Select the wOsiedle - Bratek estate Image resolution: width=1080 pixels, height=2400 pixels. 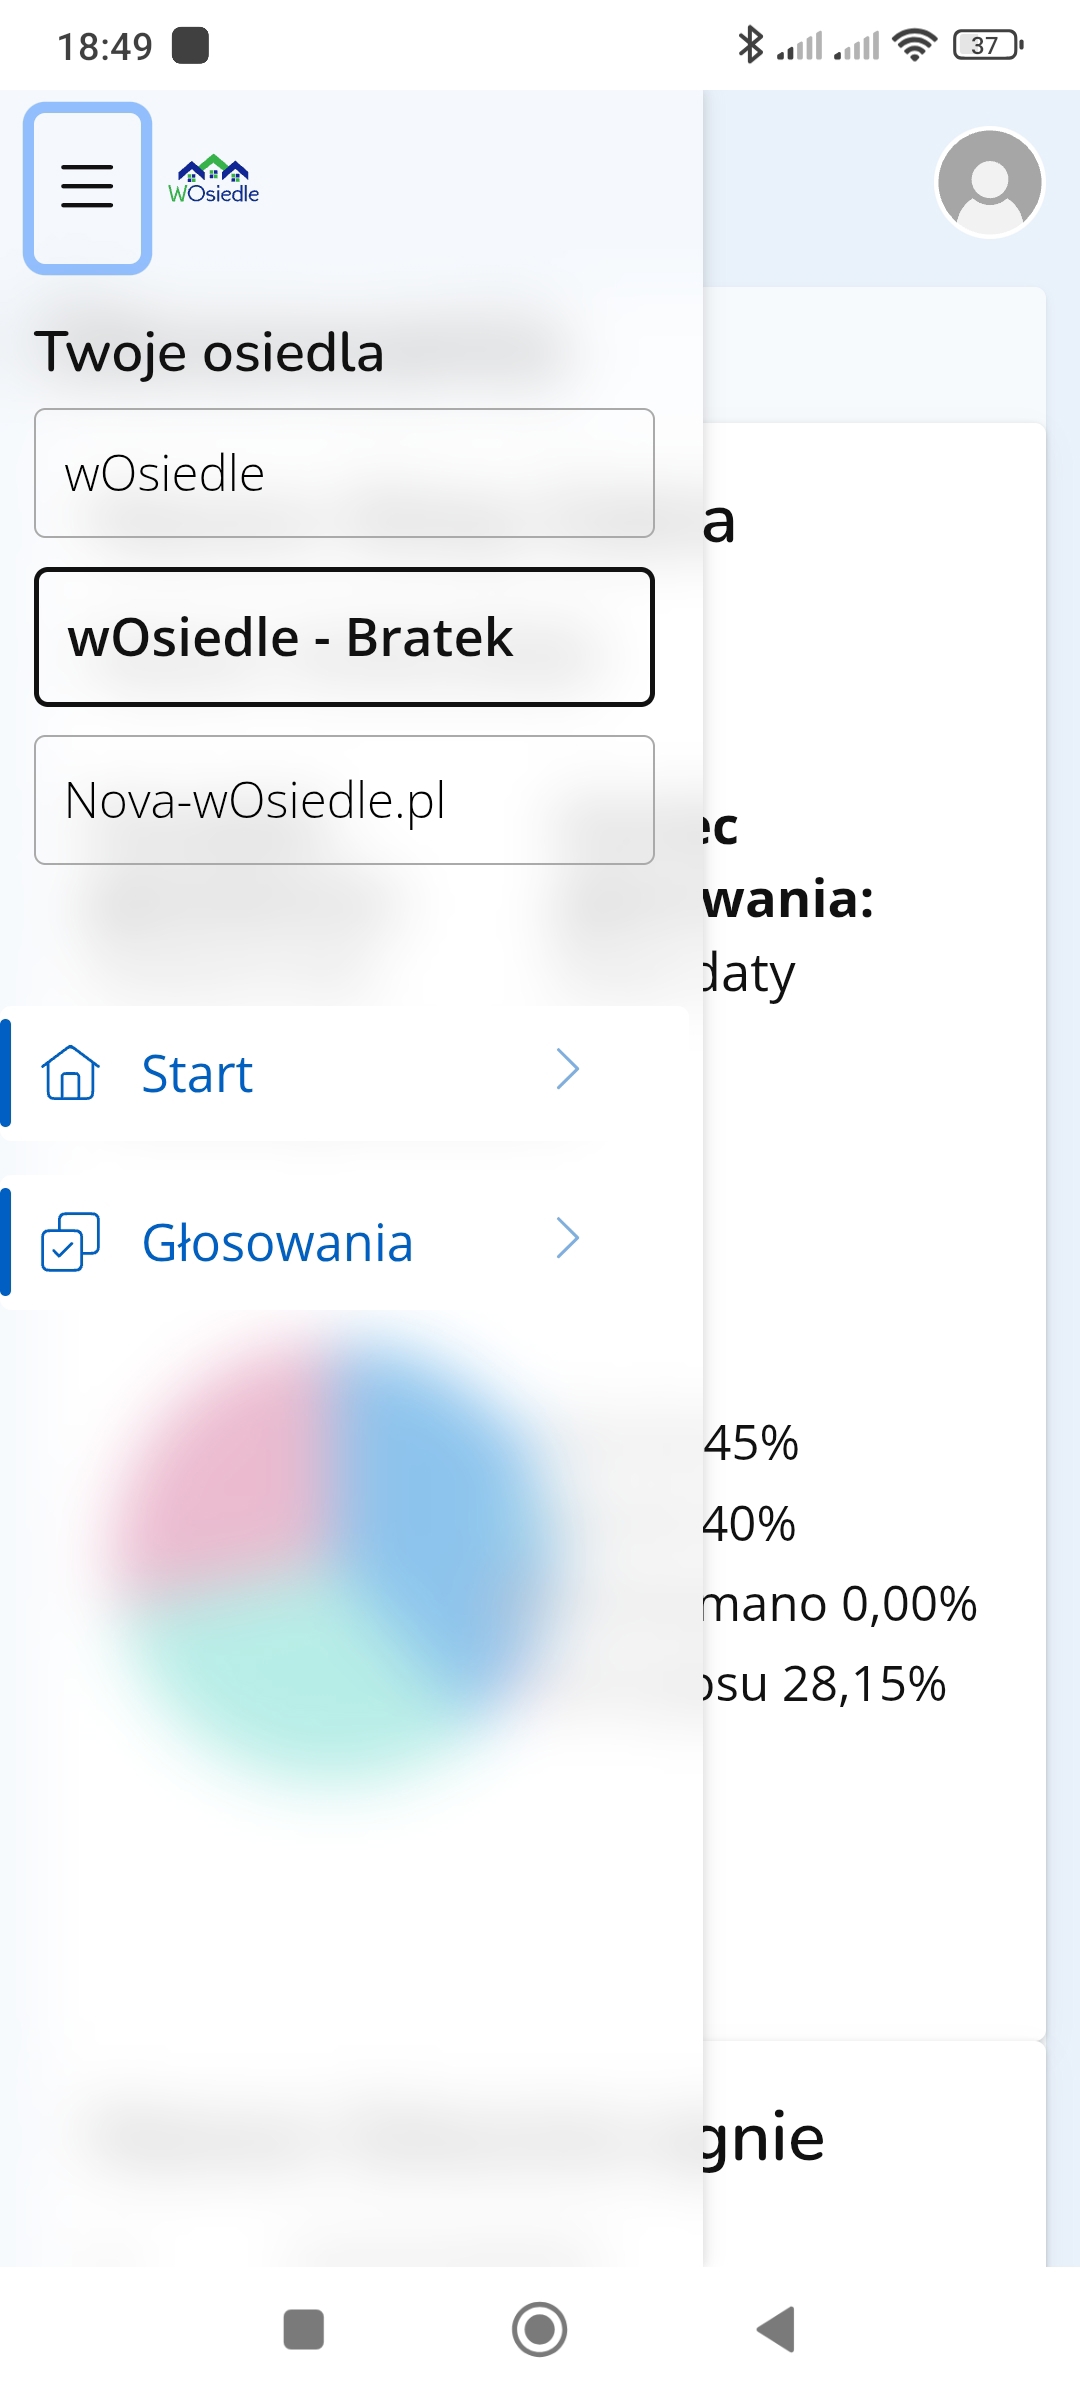(x=343, y=636)
